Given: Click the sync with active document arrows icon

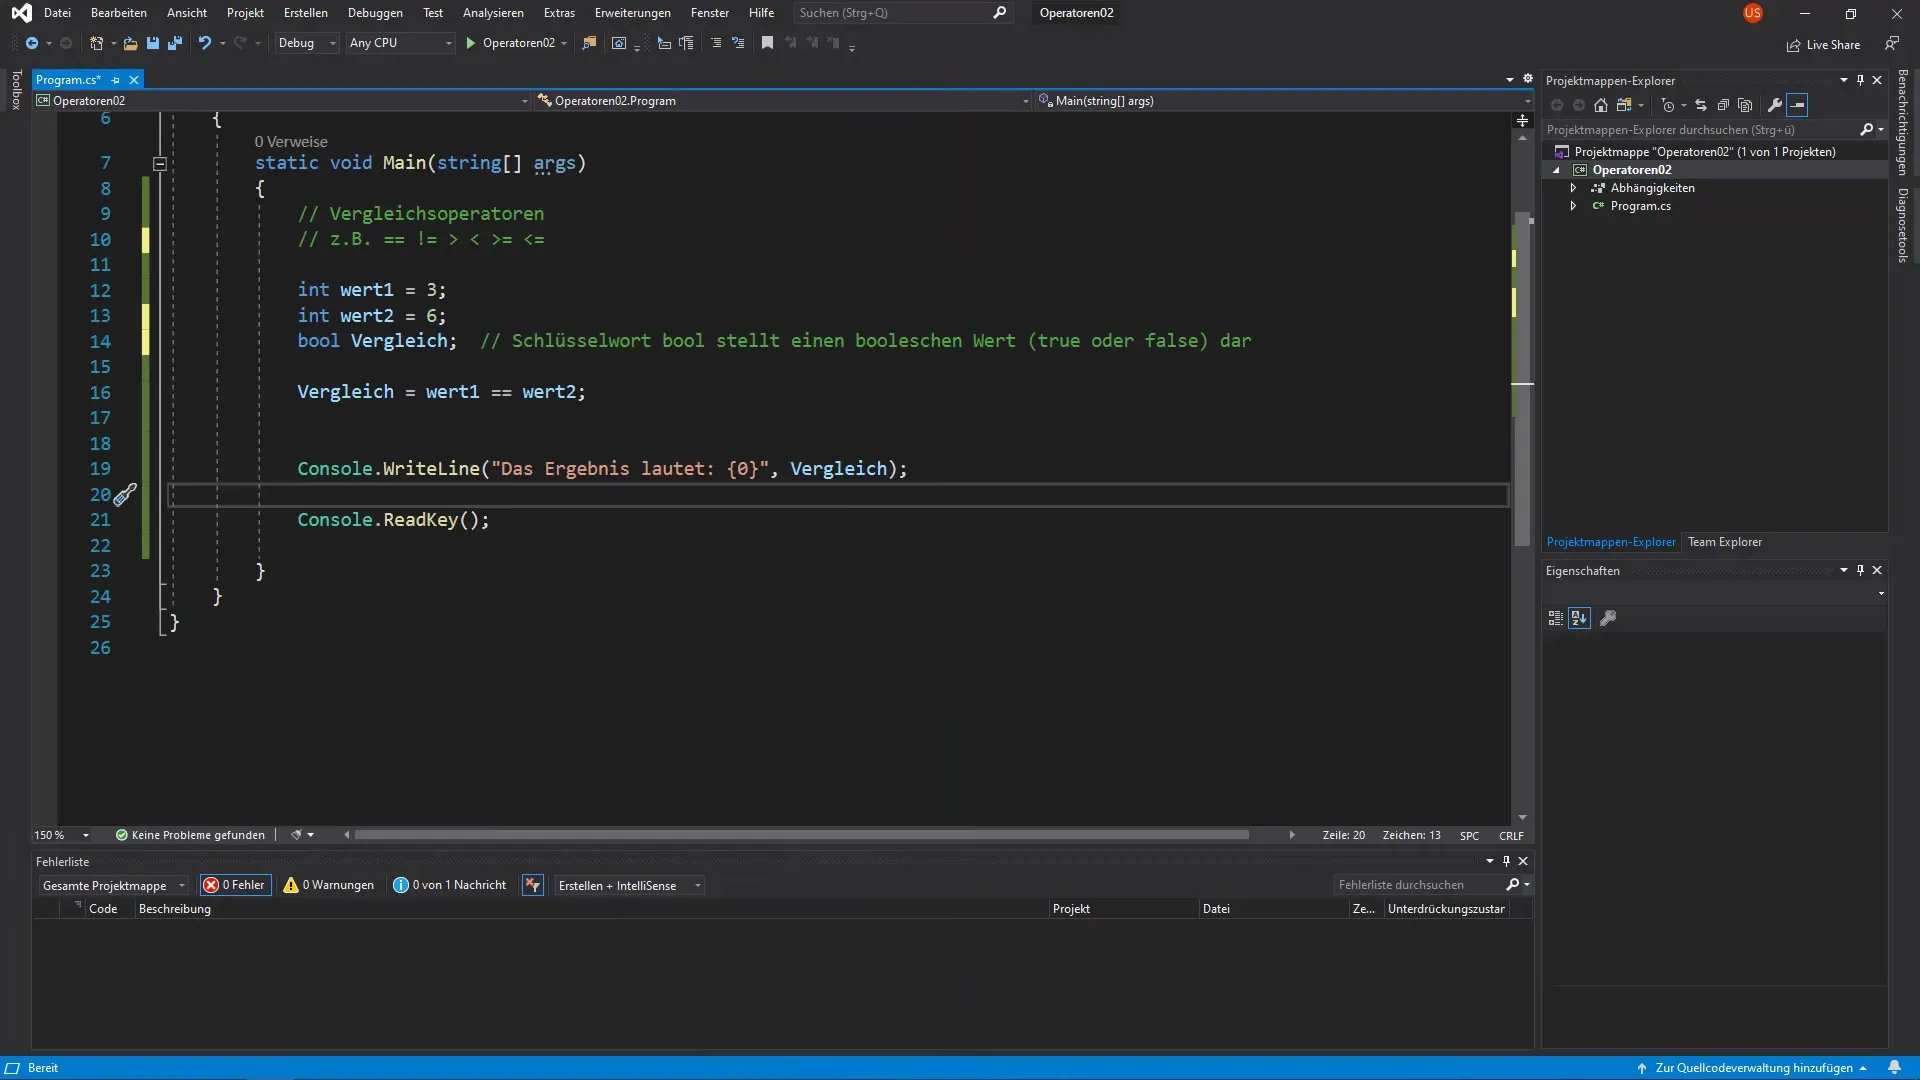Looking at the screenshot, I should point(1701,105).
